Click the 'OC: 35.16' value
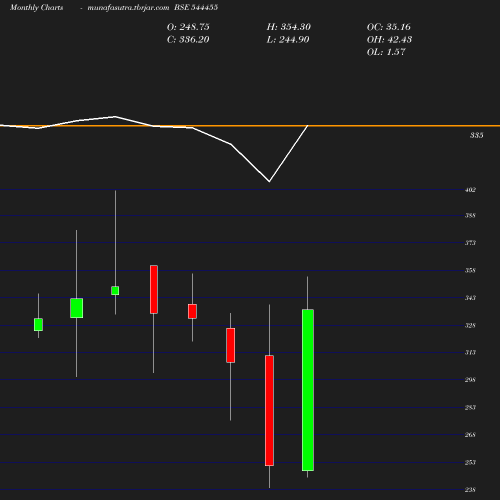Image resolution: width=500 pixels, height=500 pixels. click(389, 27)
